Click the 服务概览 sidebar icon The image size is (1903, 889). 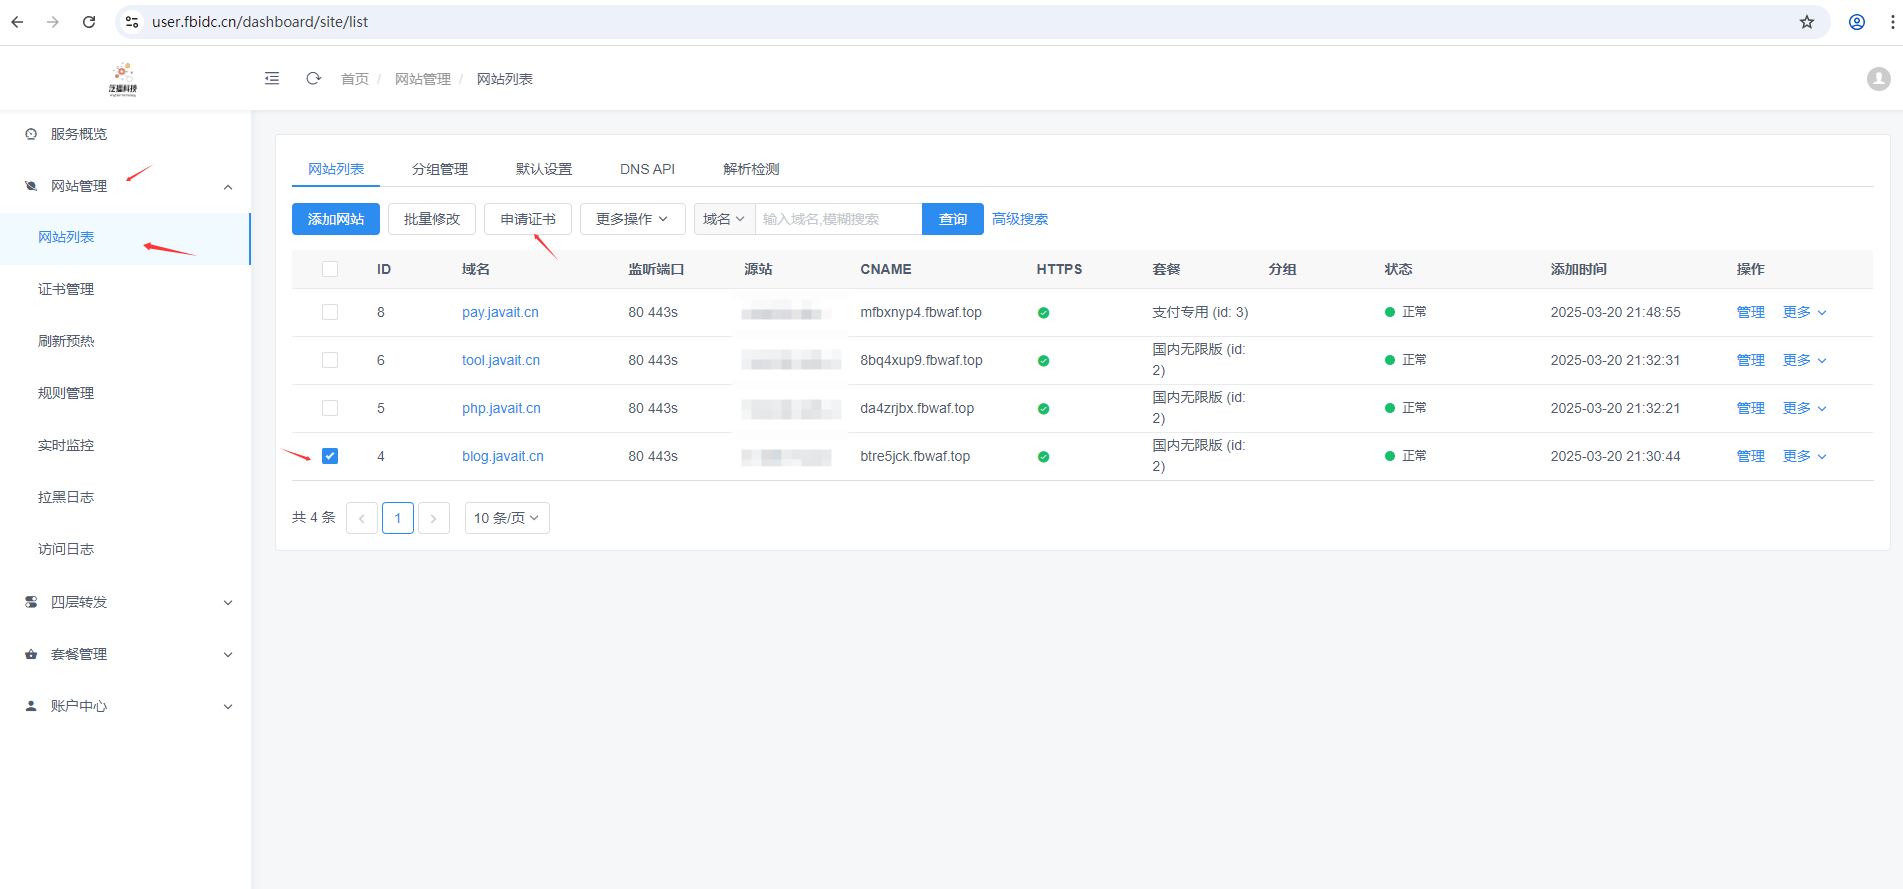tap(31, 134)
